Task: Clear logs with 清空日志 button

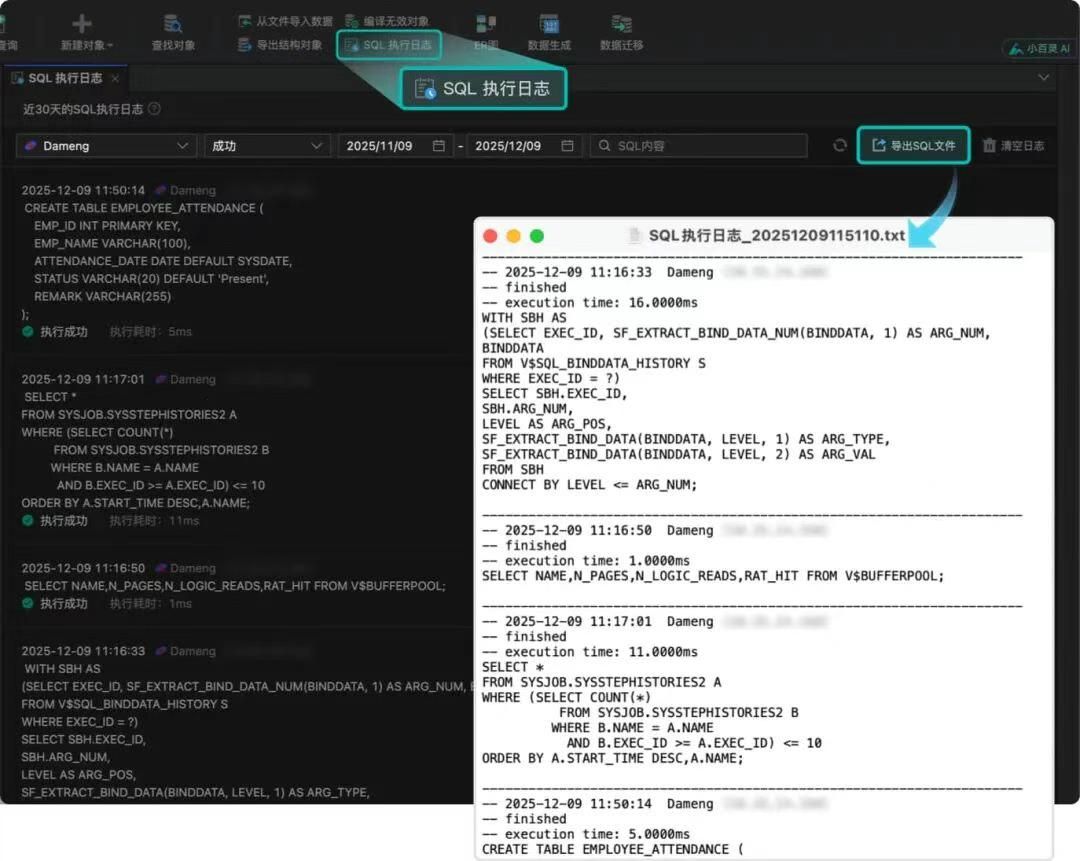Action: [1013, 145]
